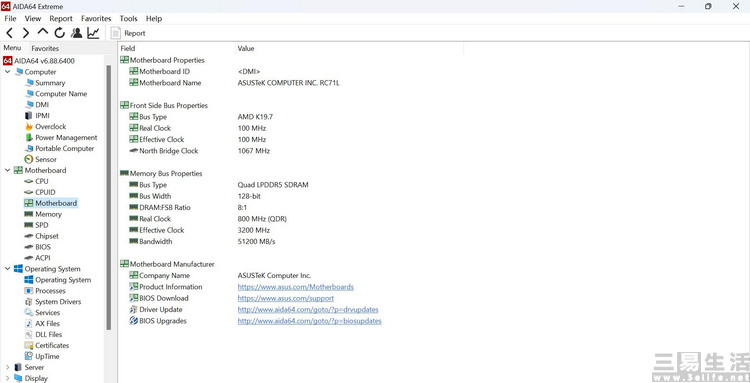Click the Back navigation arrow
Screen dimensions: 750x383
pos(10,33)
